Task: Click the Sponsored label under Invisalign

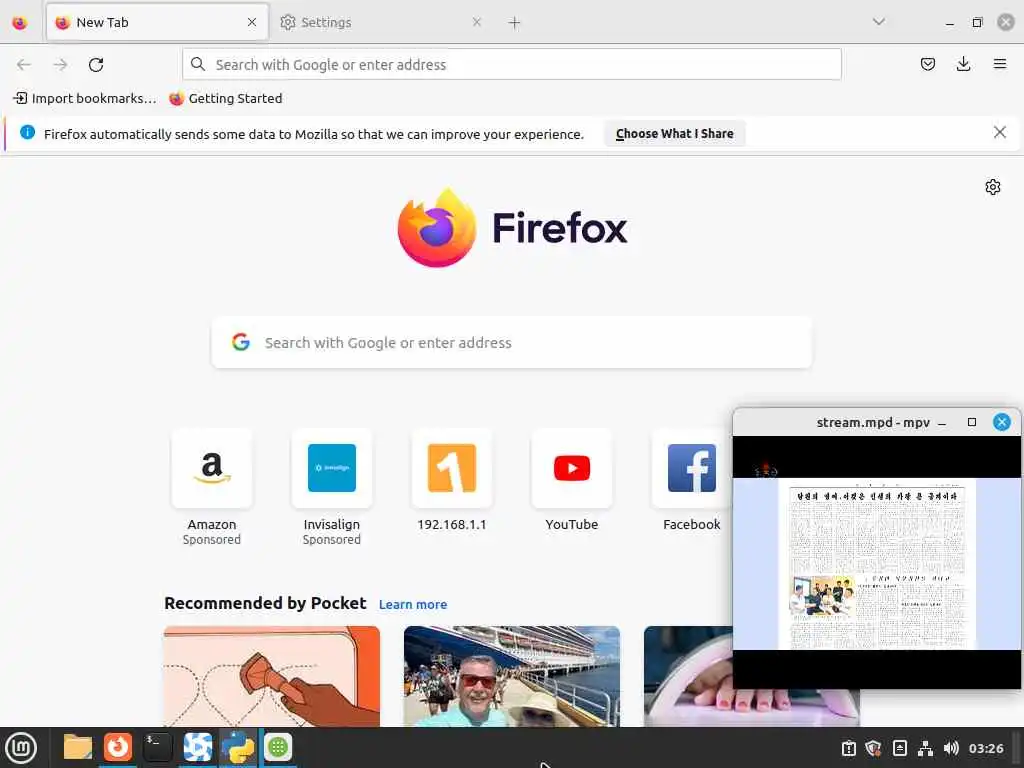Action: point(332,540)
